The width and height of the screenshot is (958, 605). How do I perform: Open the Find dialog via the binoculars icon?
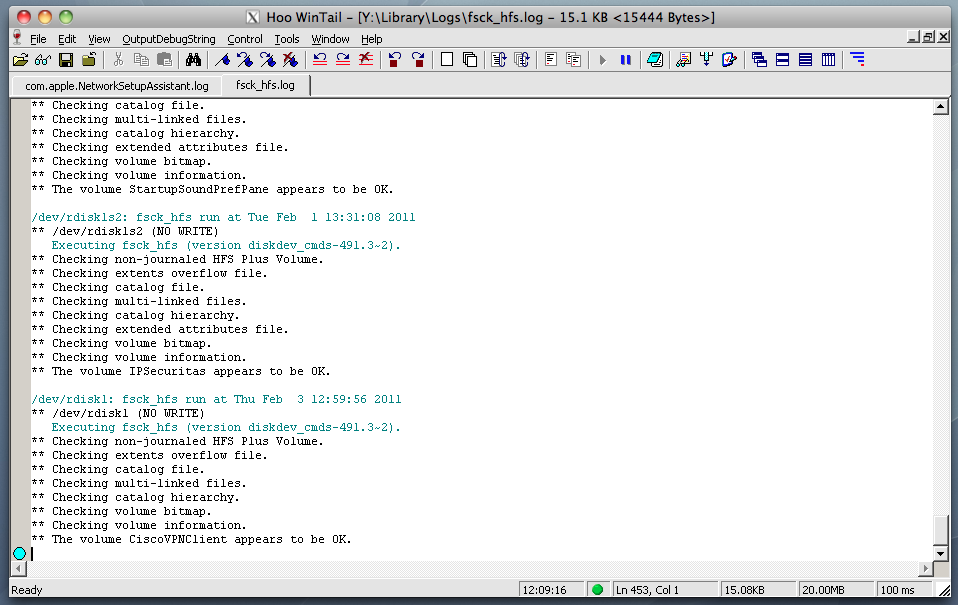(x=194, y=59)
